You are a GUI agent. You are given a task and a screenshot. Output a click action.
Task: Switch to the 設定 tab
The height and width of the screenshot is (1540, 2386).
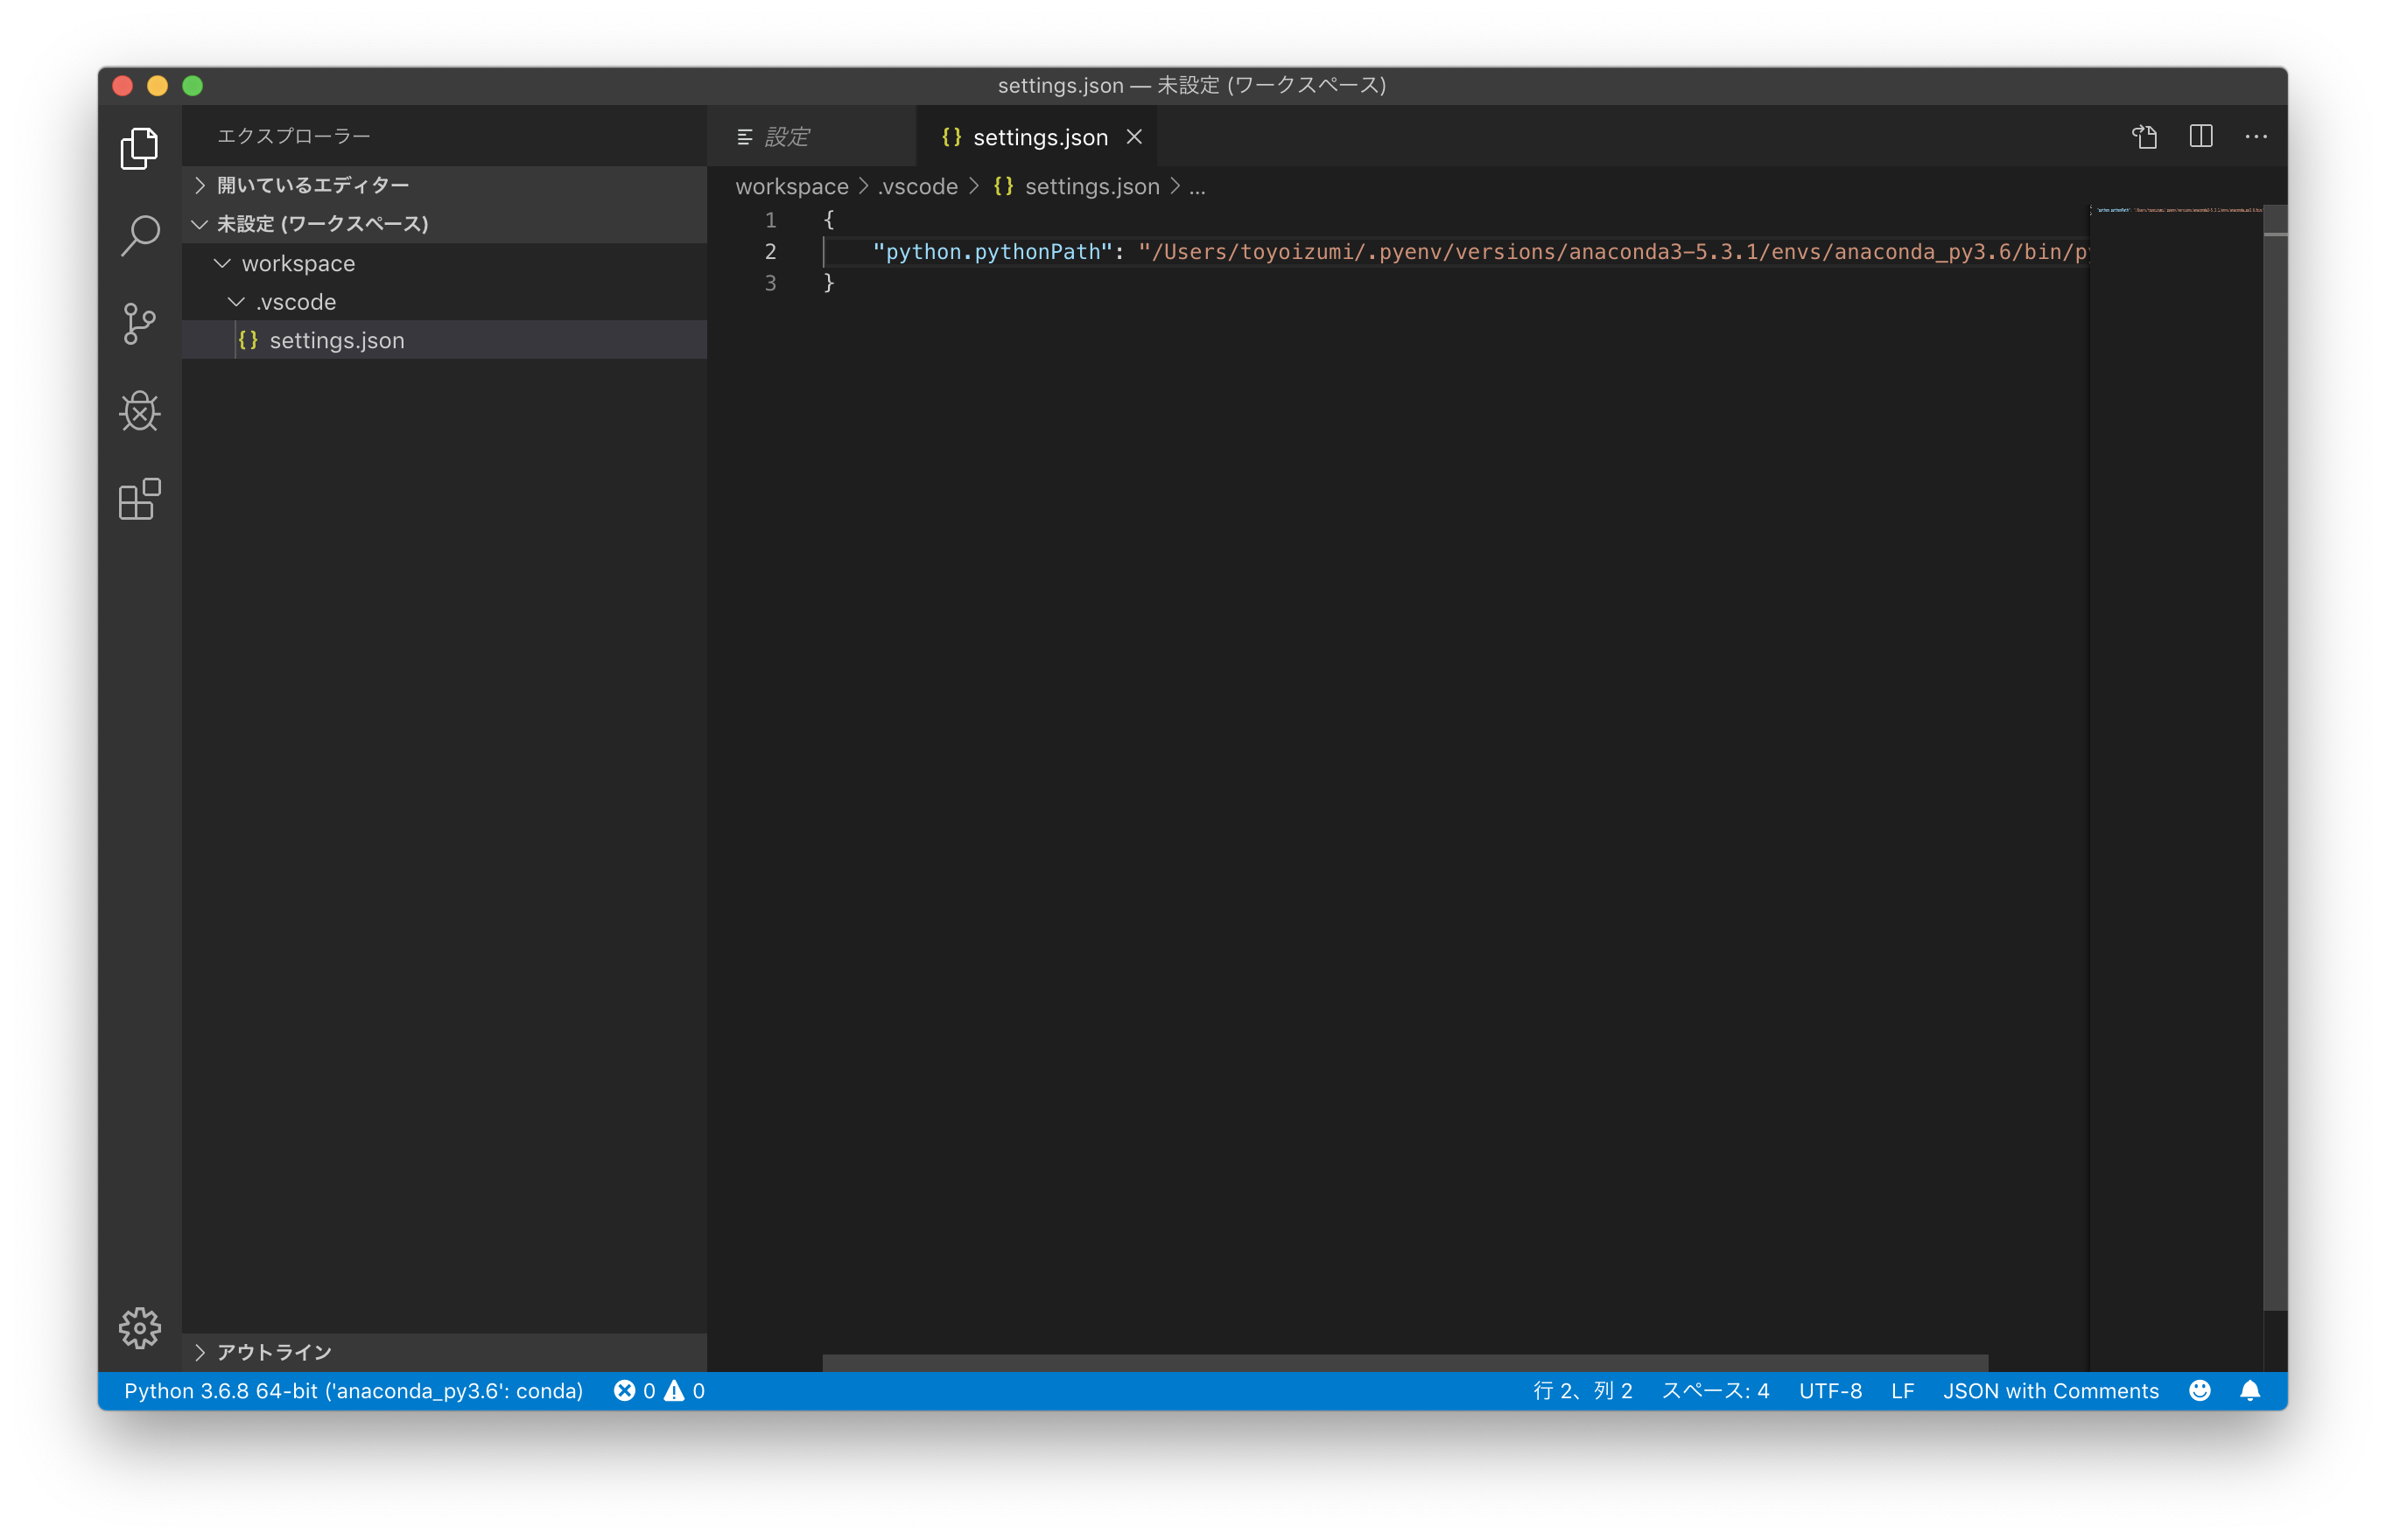click(x=789, y=136)
